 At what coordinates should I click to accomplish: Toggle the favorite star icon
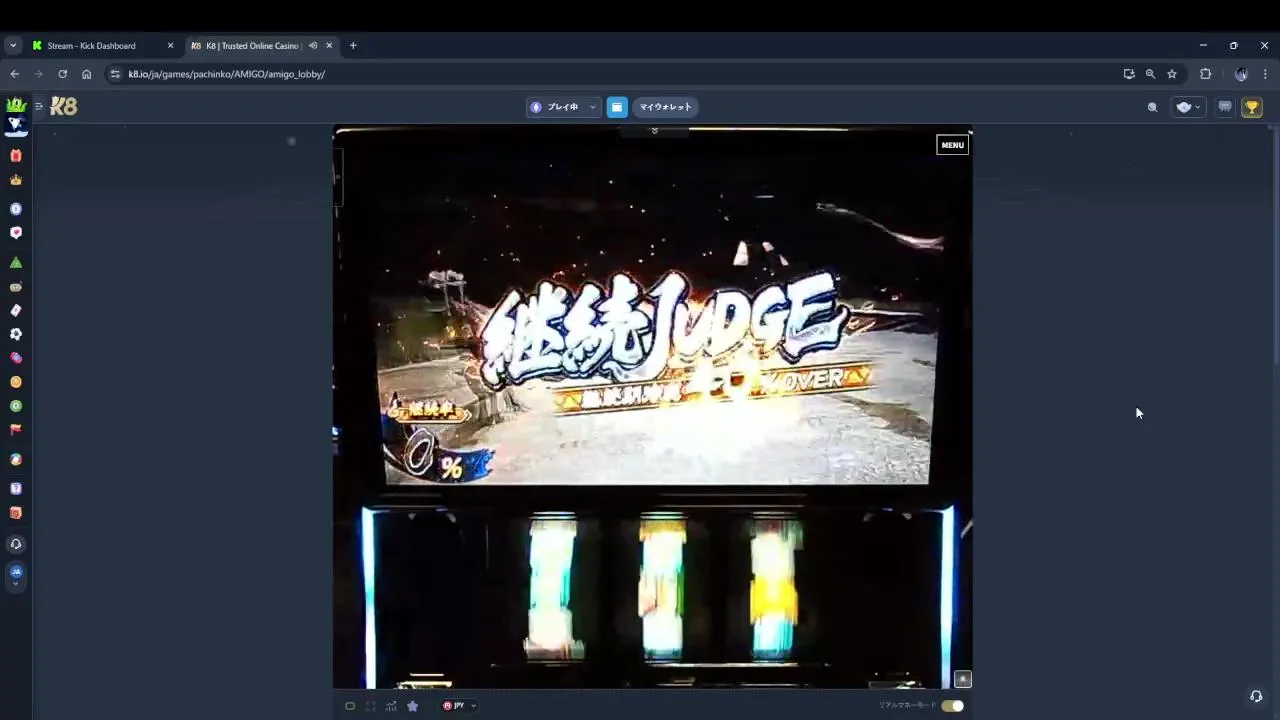point(412,706)
